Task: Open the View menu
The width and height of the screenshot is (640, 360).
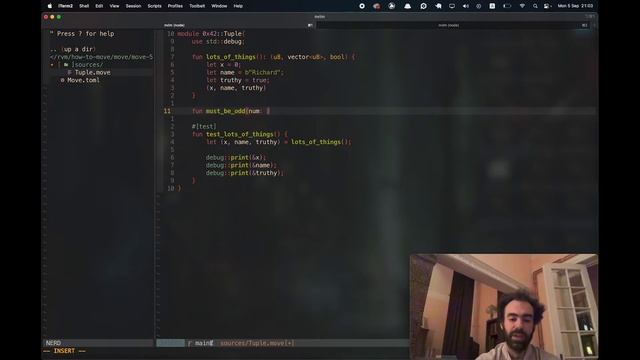Action: tap(114, 6)
